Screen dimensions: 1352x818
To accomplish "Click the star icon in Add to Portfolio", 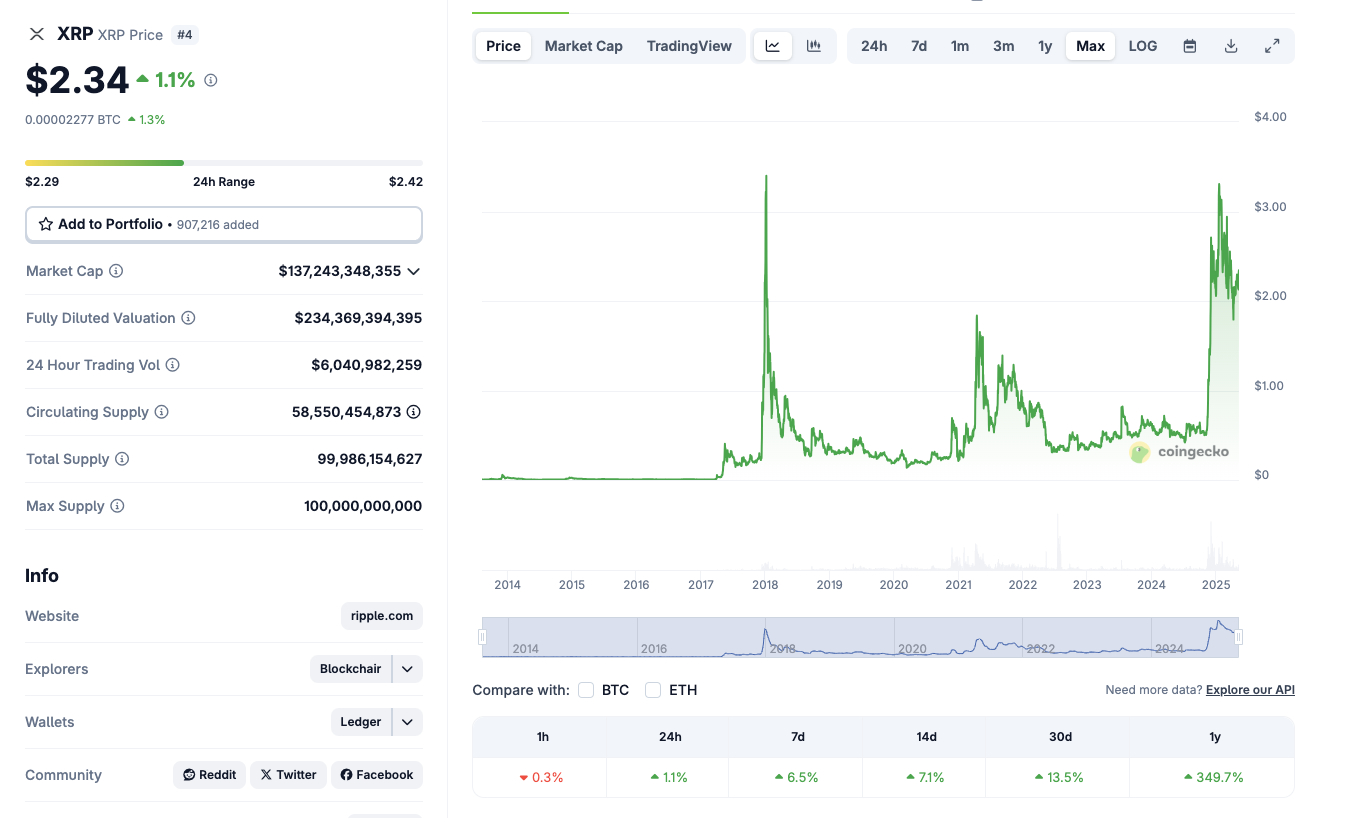I will click(46, 224).
